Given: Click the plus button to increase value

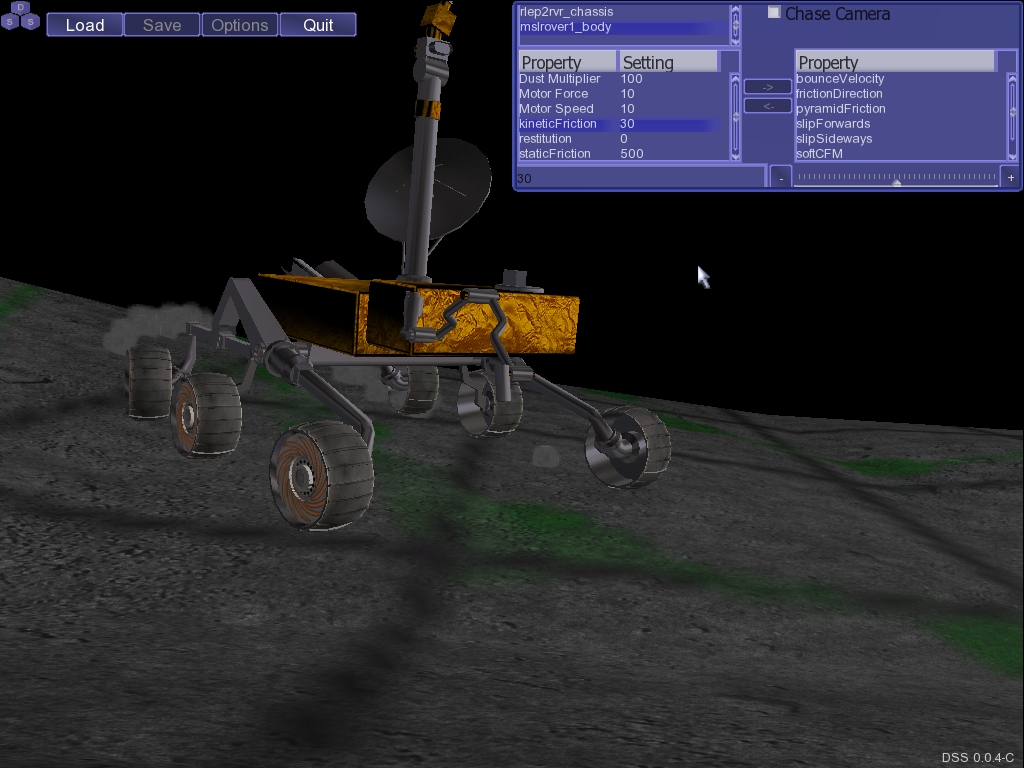Looking at the screenshot, I should tap(1011, 178).
